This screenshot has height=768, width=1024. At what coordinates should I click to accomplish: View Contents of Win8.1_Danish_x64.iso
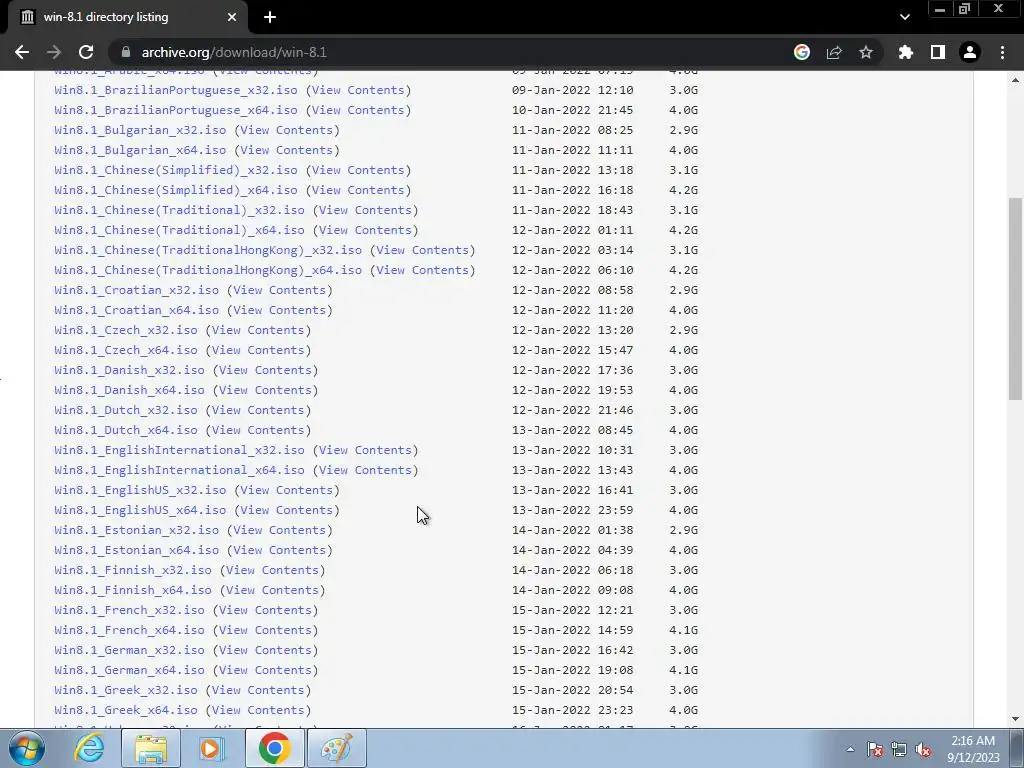tap(265, 390)
